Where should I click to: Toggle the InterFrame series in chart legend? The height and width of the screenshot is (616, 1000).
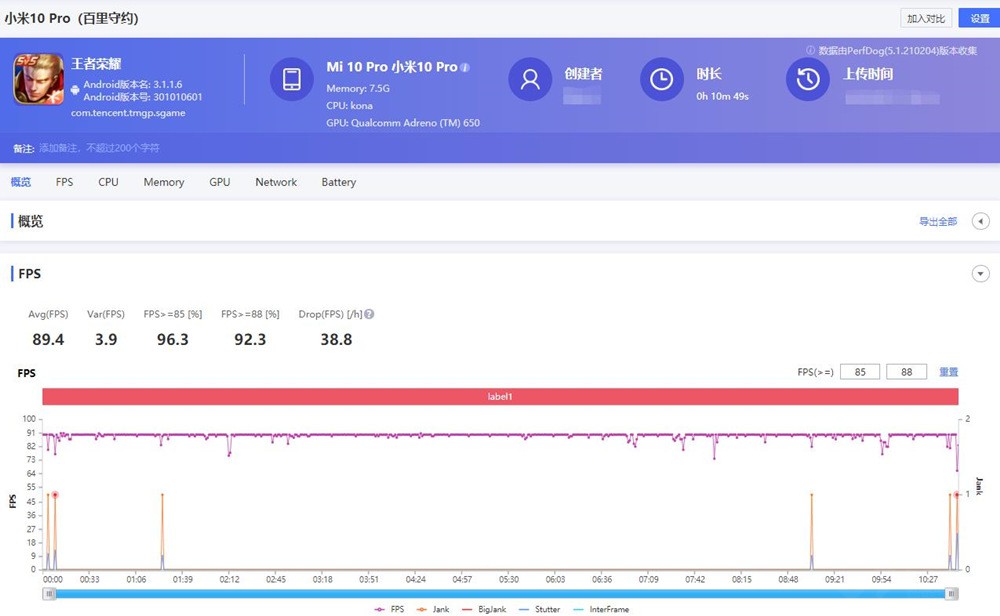point(601,610)
